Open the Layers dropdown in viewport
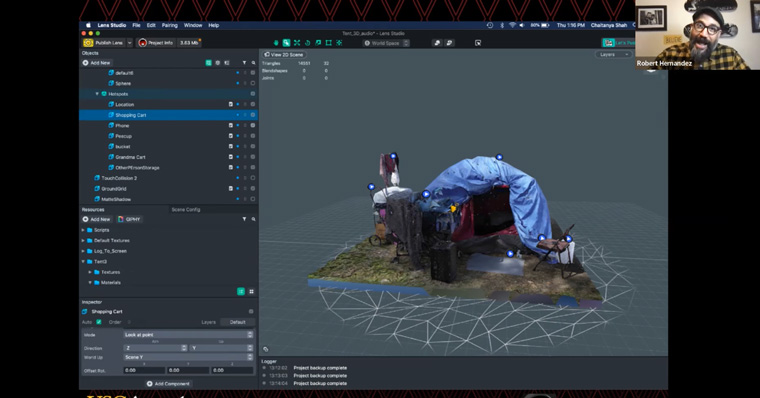760x398 pixels. tap(613, 55)
